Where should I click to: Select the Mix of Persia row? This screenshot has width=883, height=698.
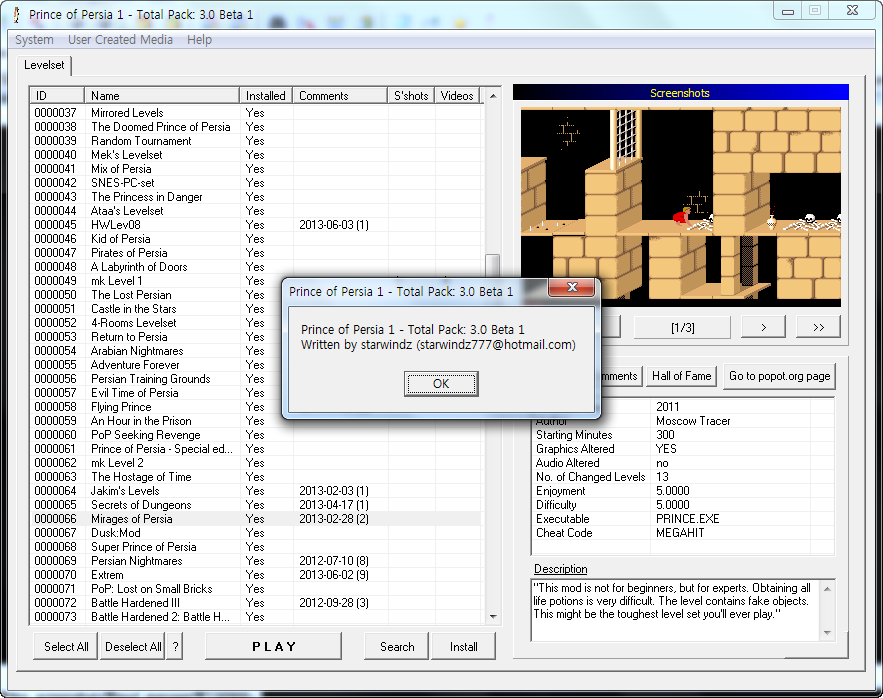point(256,169)
